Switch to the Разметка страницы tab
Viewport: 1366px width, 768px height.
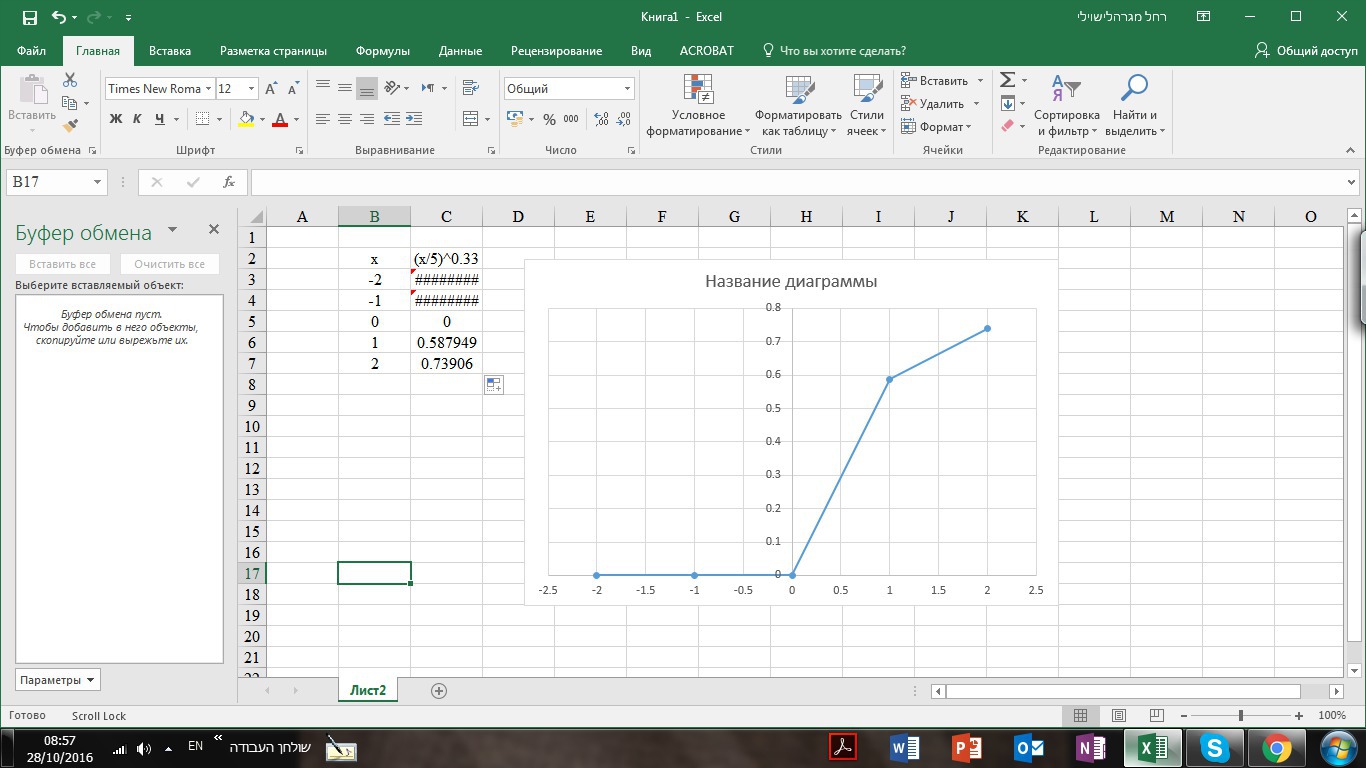click(273, 51)
